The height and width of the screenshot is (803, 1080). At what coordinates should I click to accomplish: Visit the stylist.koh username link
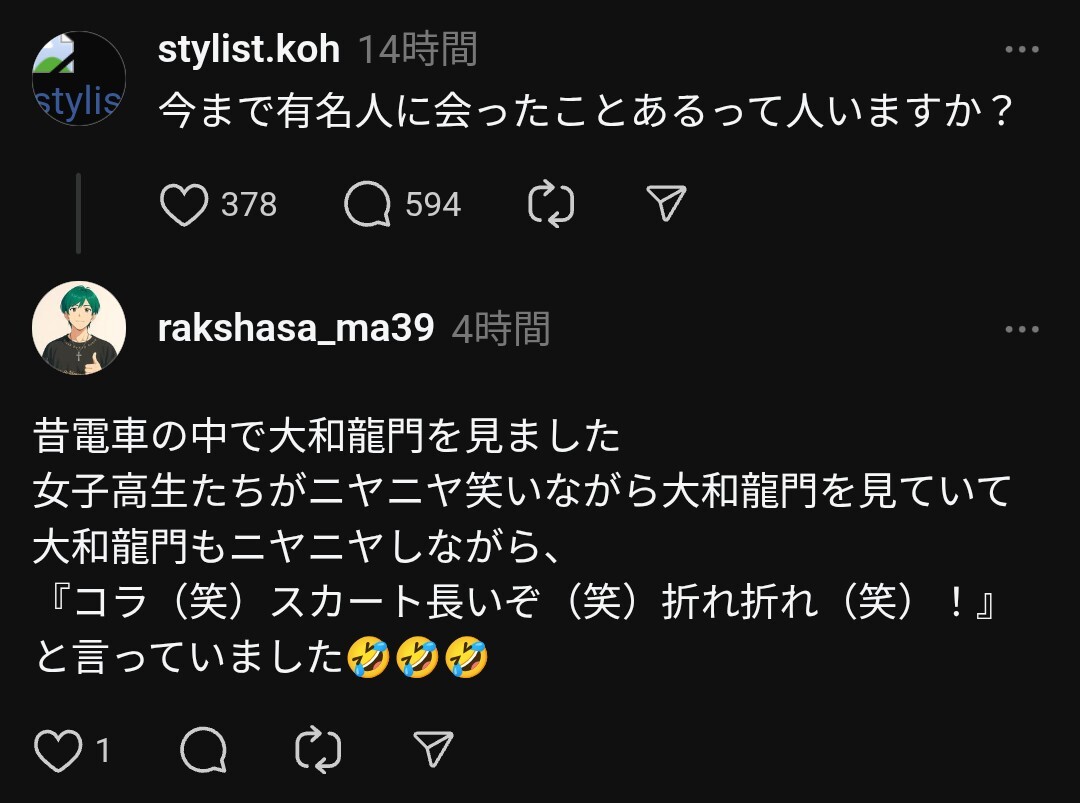click(x=249, y=49)
